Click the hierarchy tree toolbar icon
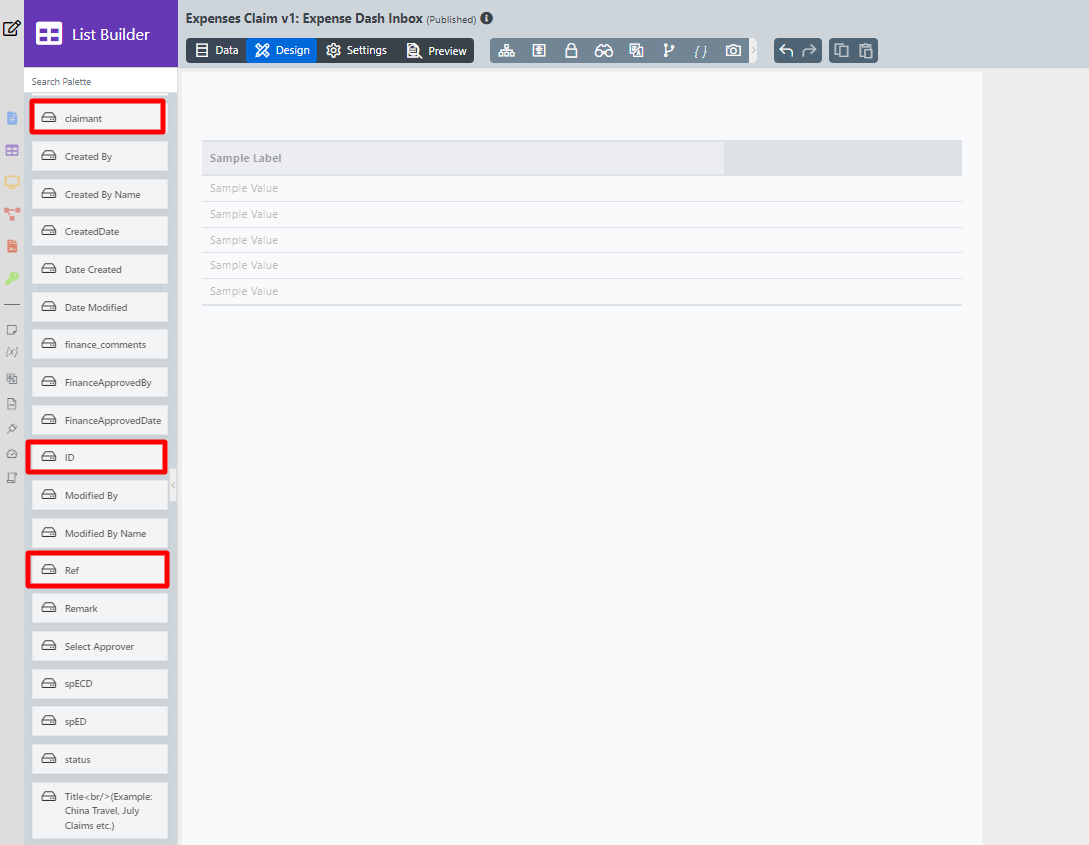1089x845 pixels. [x=506, y=51]
